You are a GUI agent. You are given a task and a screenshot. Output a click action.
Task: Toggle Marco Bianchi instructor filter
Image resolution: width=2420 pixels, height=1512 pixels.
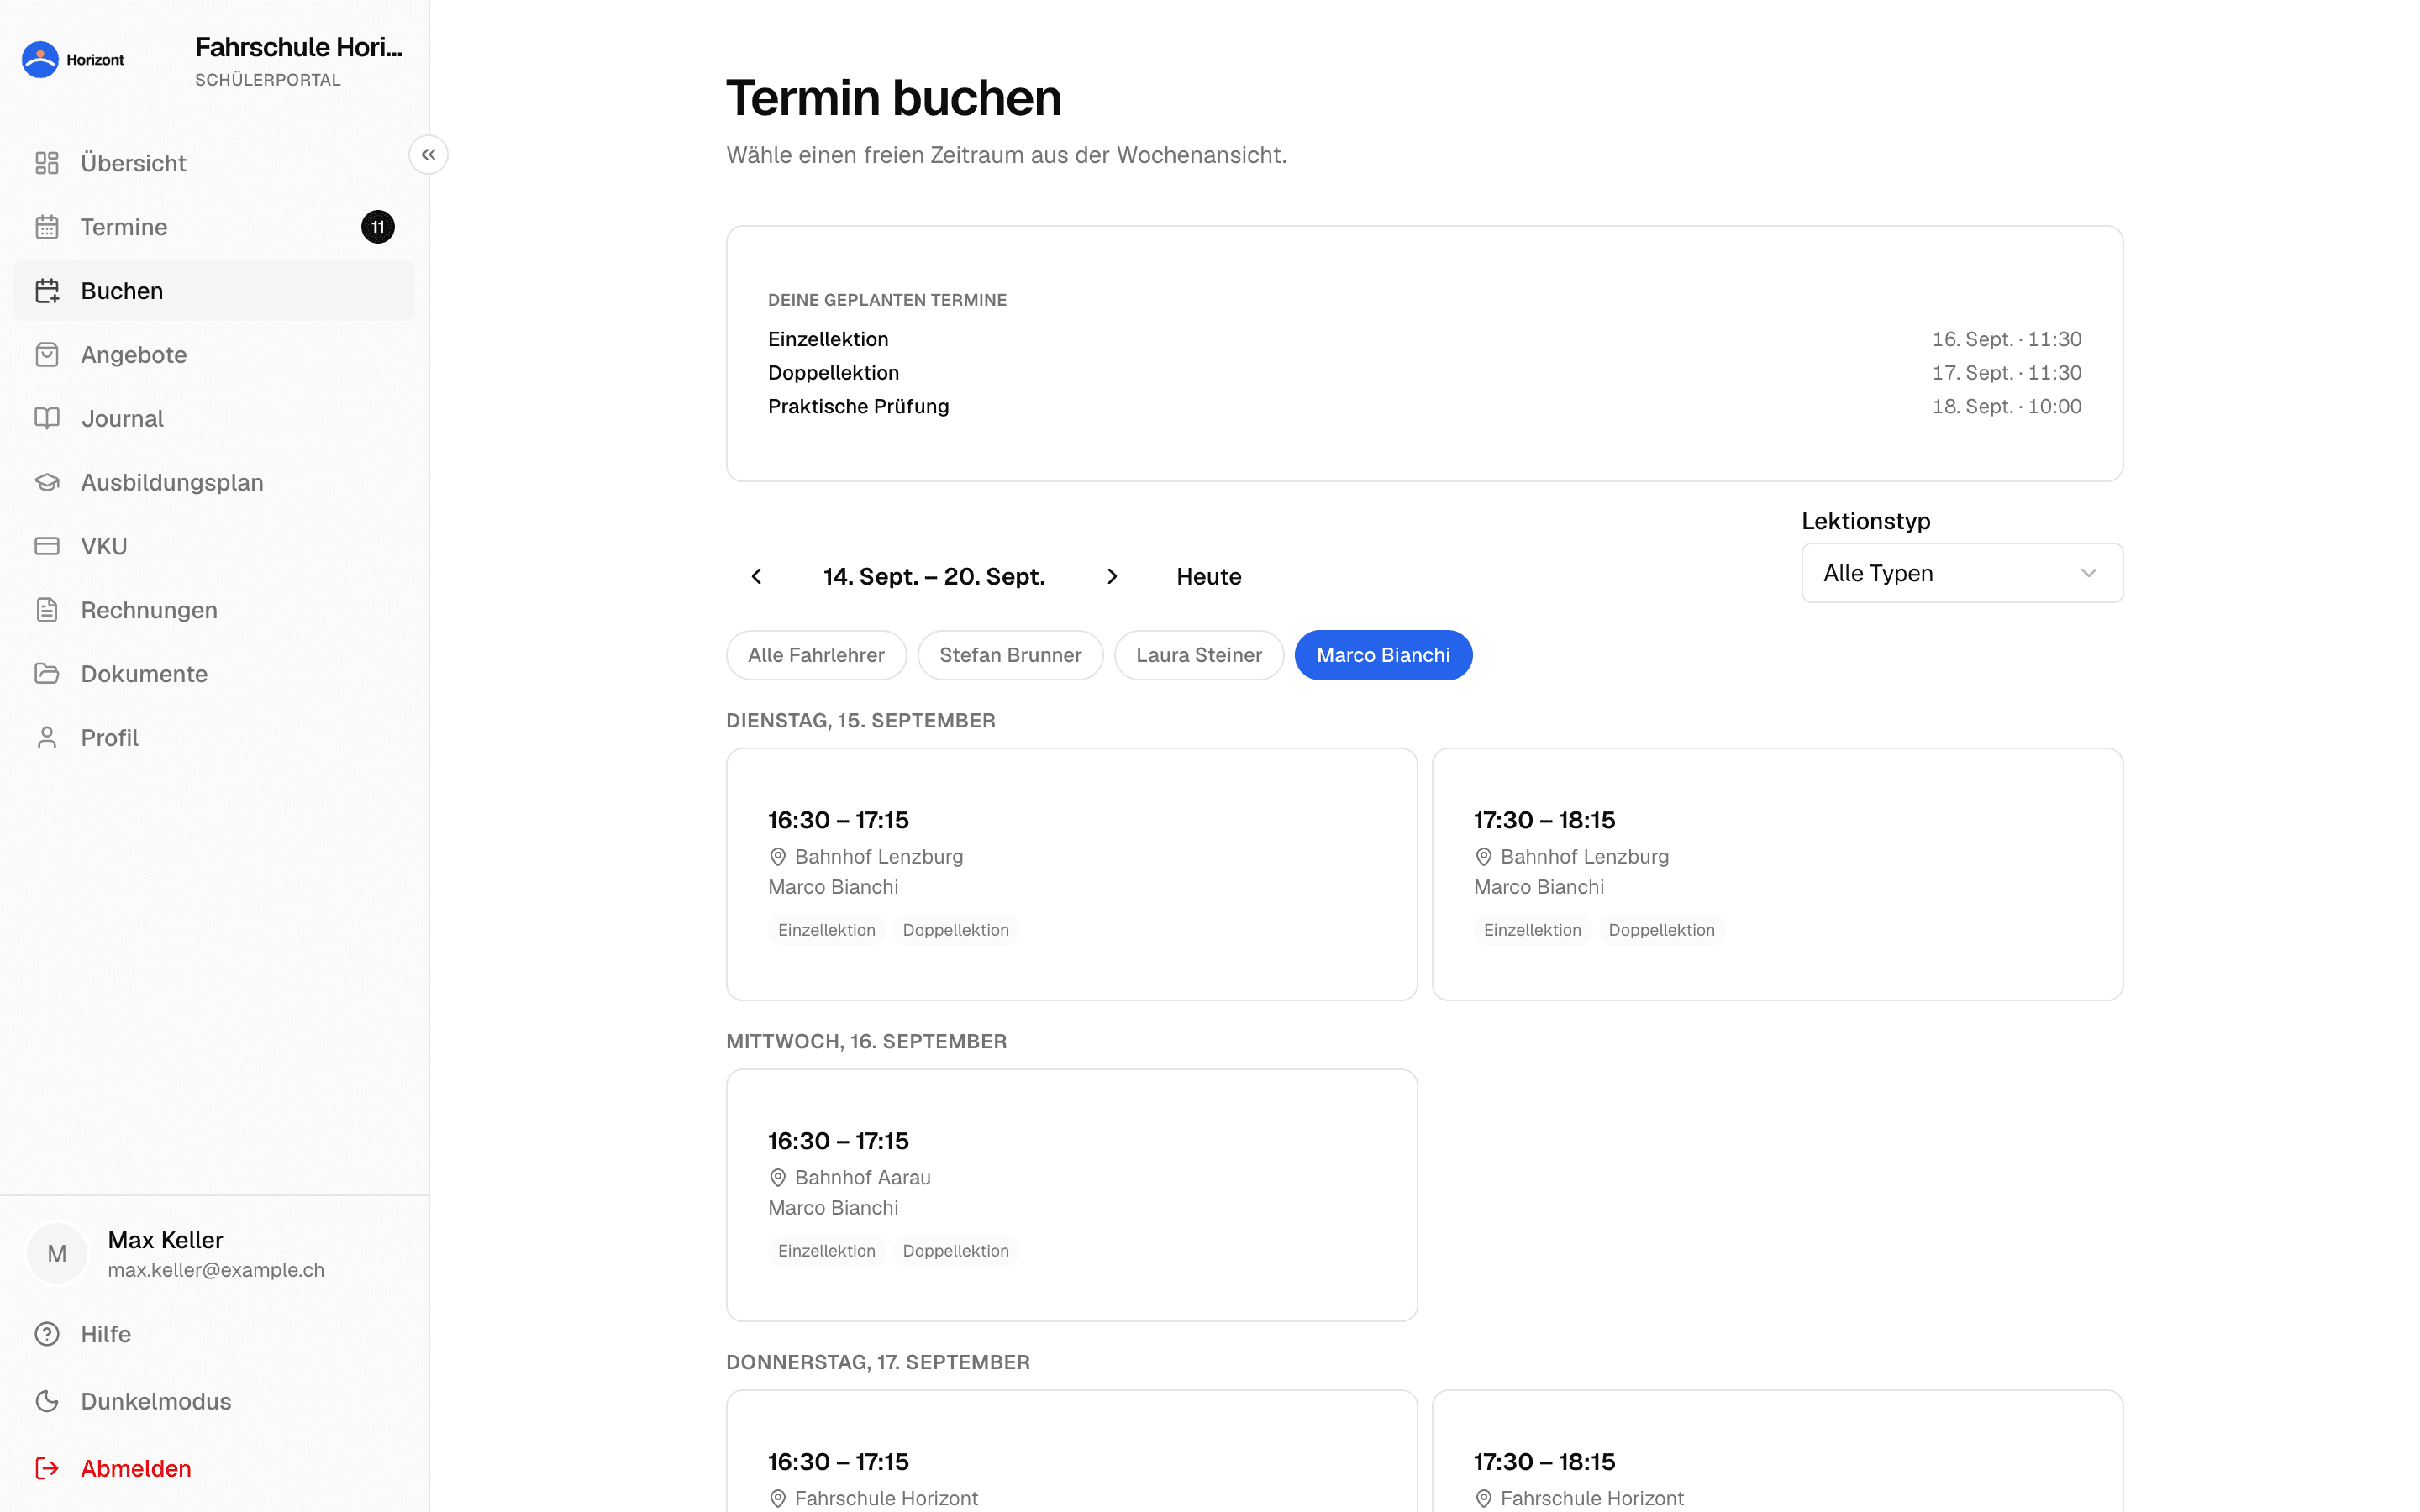click(x=1383, y=655)
